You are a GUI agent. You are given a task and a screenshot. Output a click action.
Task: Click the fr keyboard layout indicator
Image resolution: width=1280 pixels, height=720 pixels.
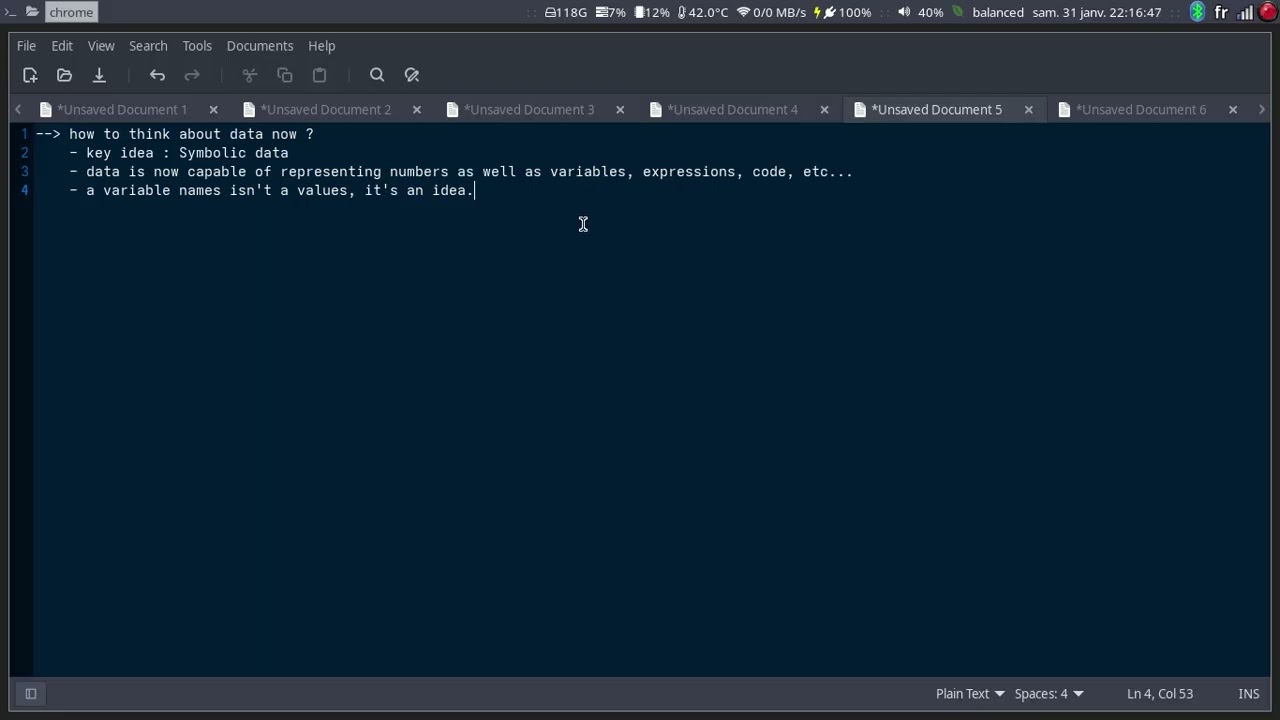(x=1221, y=12)
